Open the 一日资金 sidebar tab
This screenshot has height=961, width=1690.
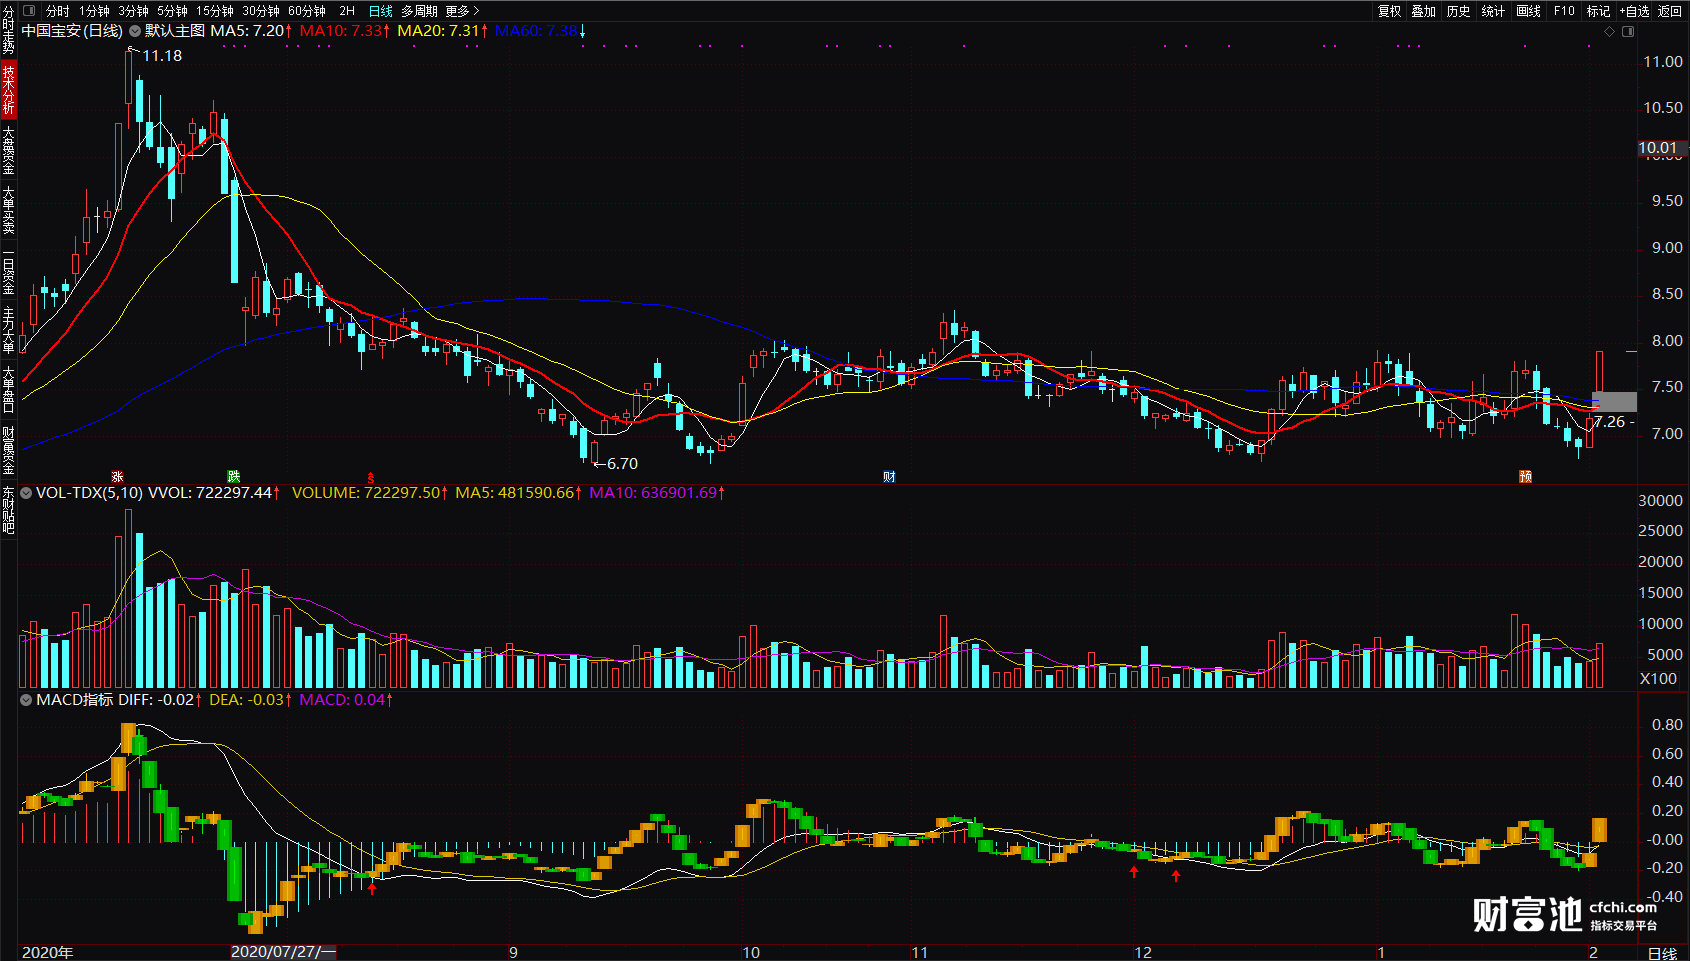8,269
